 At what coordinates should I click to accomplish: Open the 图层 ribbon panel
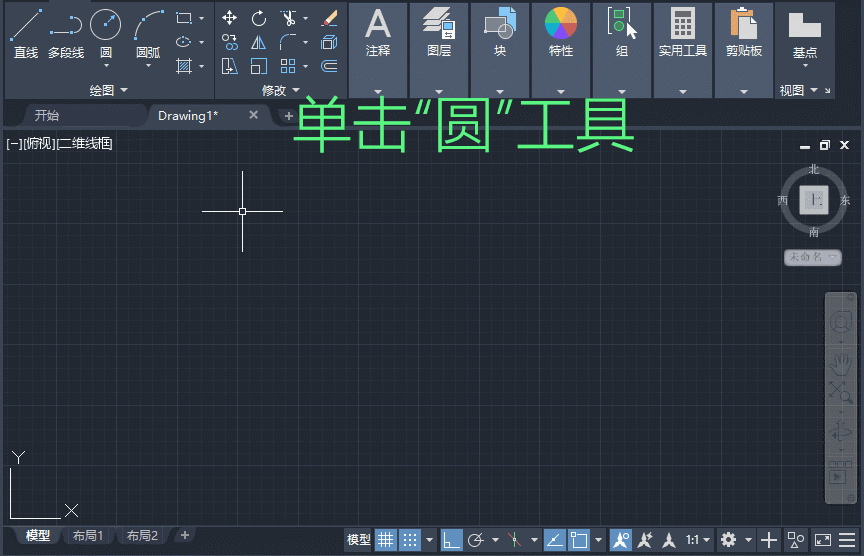click(x=439, y=50)
